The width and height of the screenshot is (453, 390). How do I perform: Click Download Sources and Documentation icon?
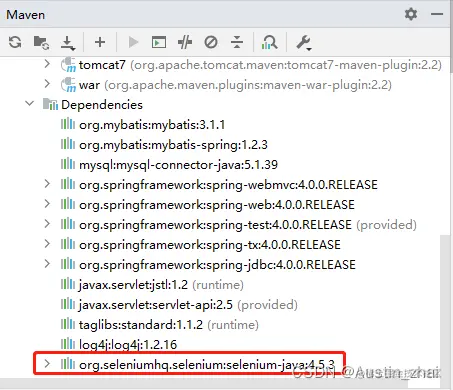[x=68, y=43]
